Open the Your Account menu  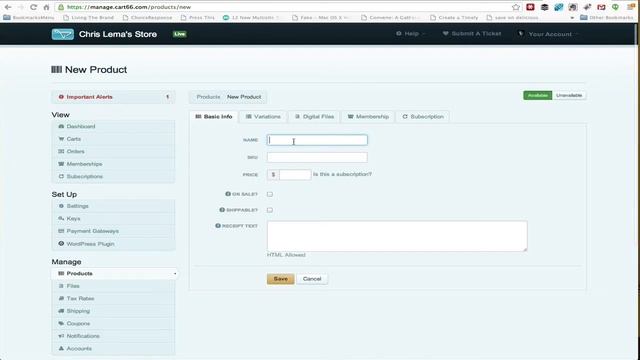coord(547,34)
